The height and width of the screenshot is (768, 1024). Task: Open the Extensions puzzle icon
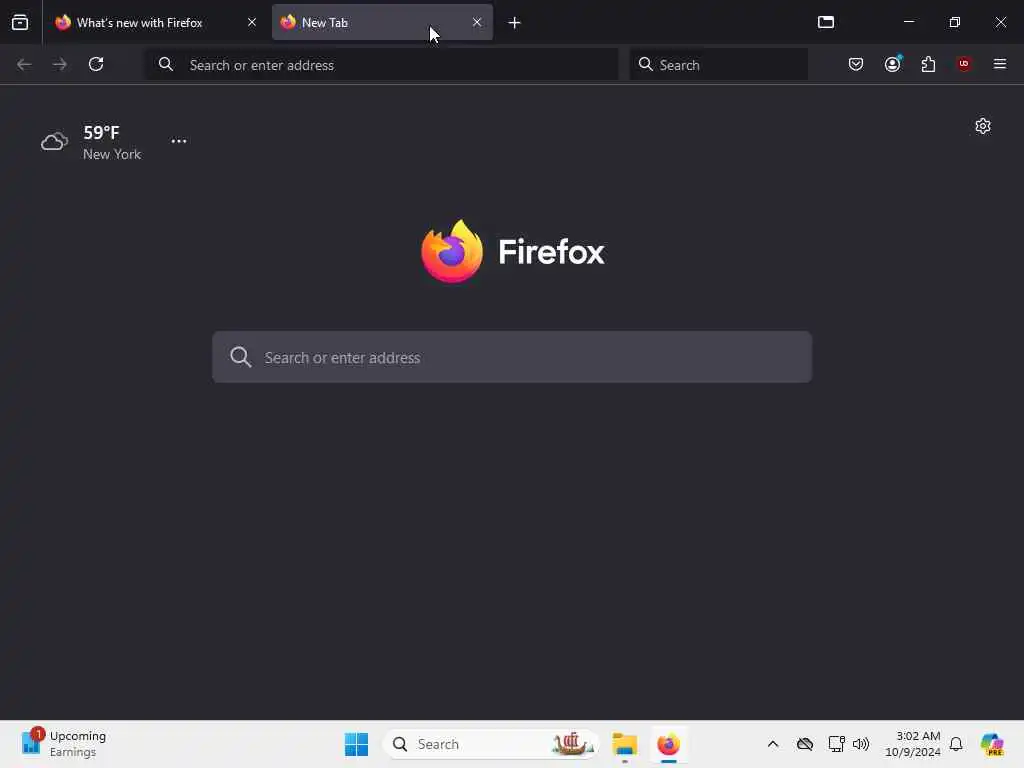point(928,64)
